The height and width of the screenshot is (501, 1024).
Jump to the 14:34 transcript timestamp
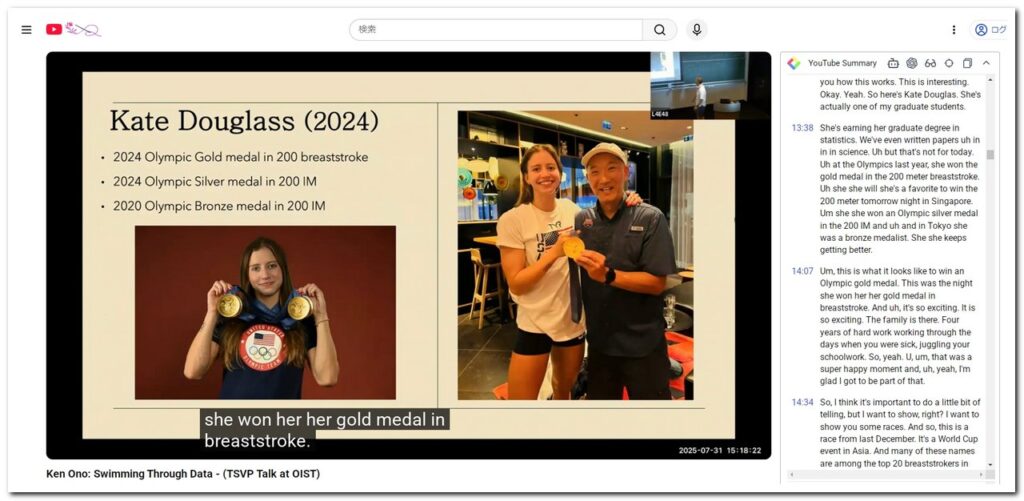802,402
